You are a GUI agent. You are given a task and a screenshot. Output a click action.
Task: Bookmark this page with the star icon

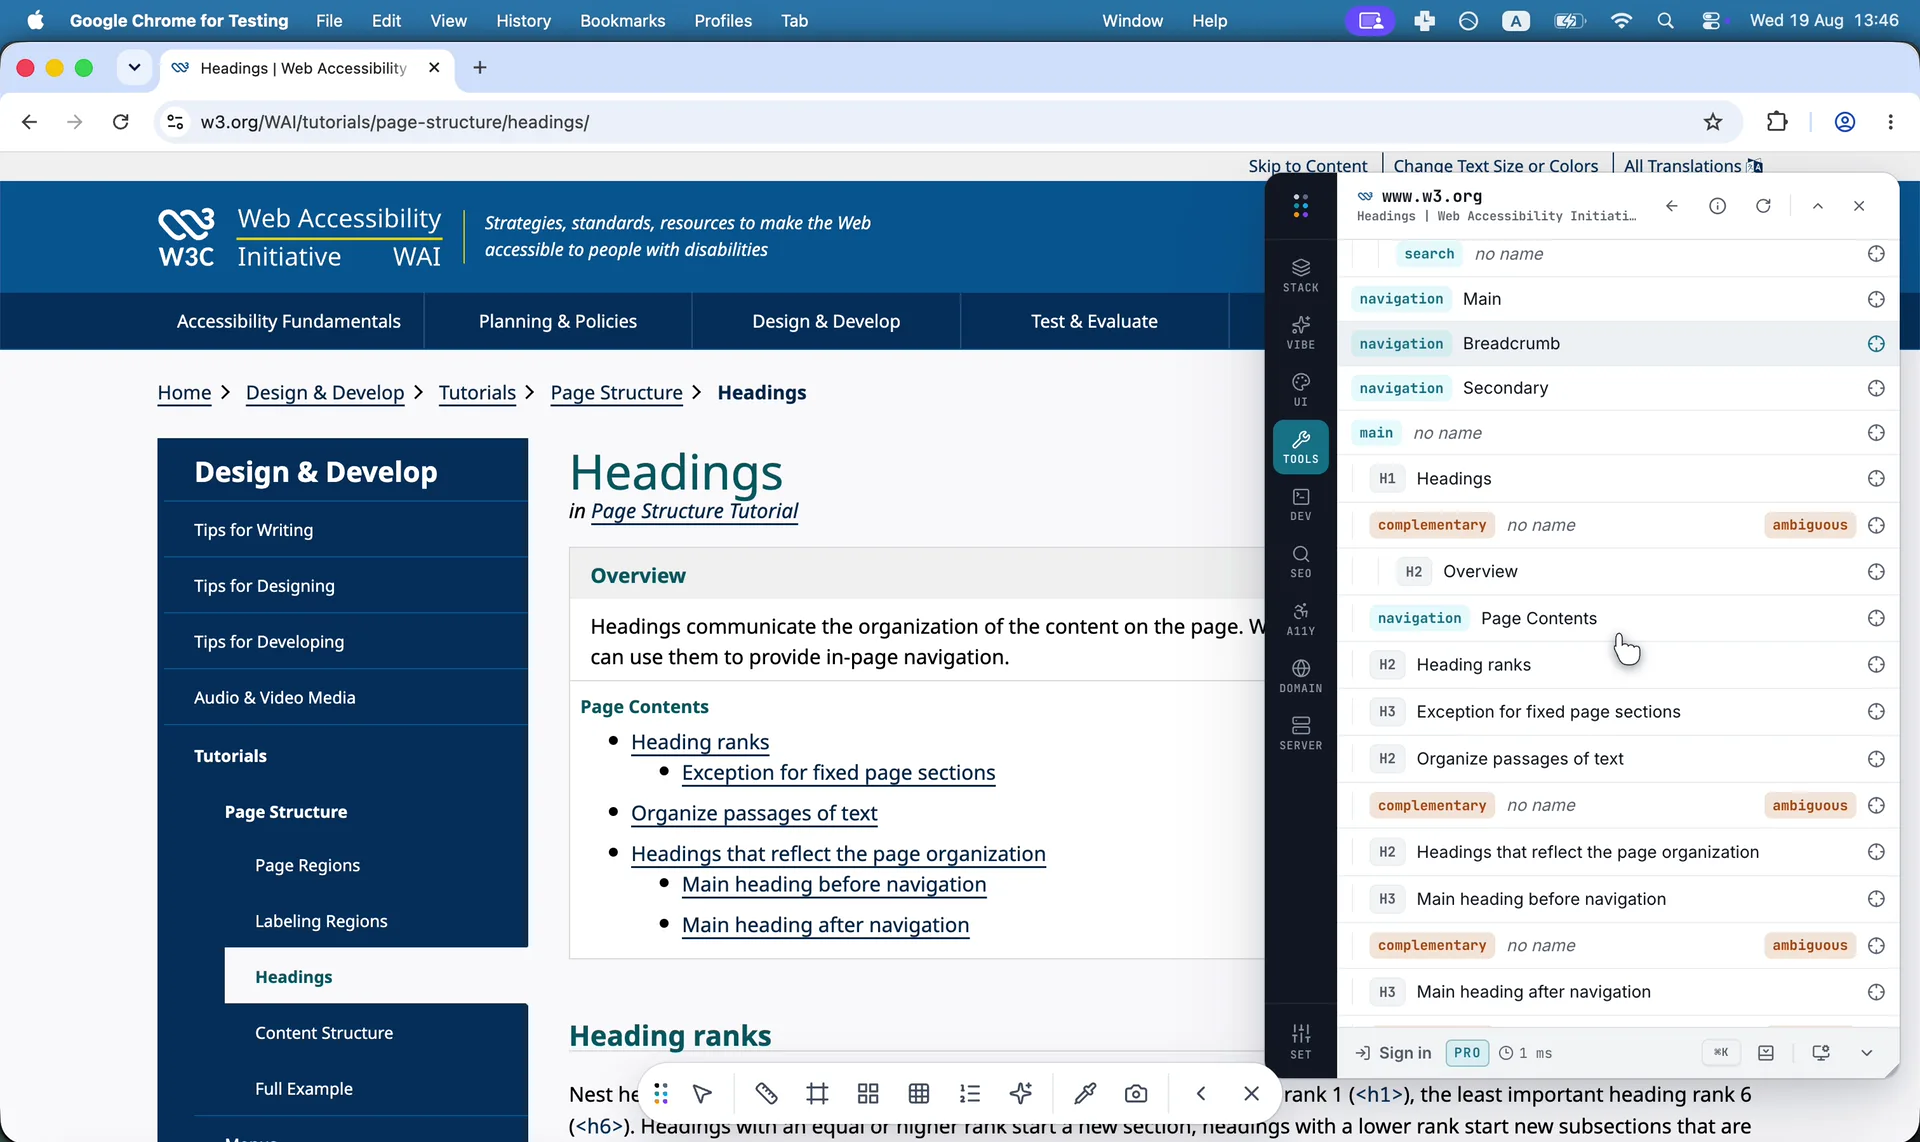coord(1713,122)
